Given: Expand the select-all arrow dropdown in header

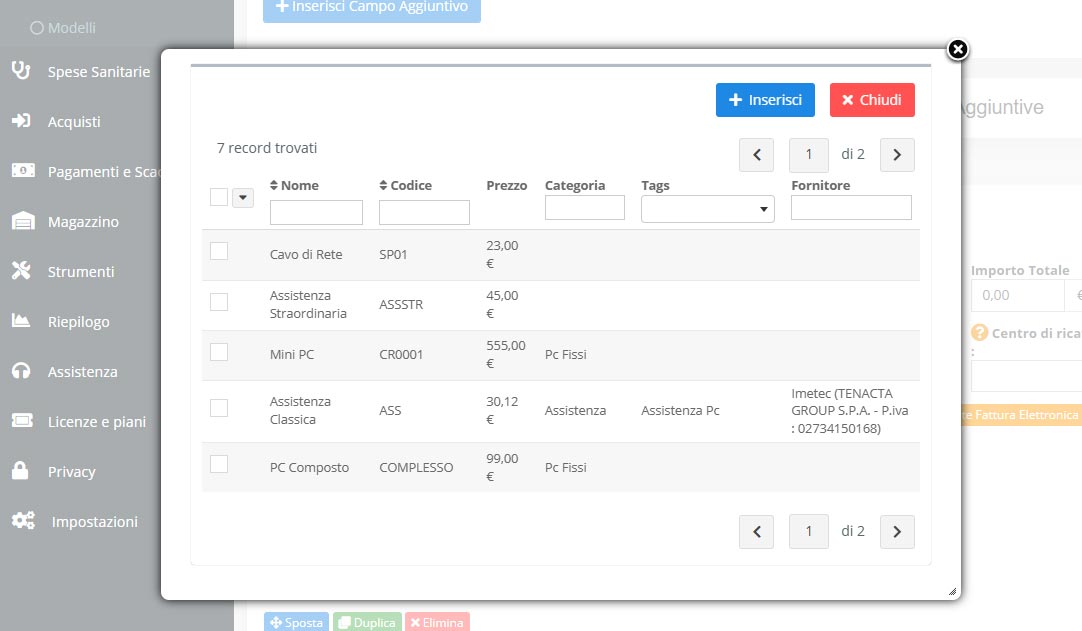Looking at the screenshot, I should 242,198.
